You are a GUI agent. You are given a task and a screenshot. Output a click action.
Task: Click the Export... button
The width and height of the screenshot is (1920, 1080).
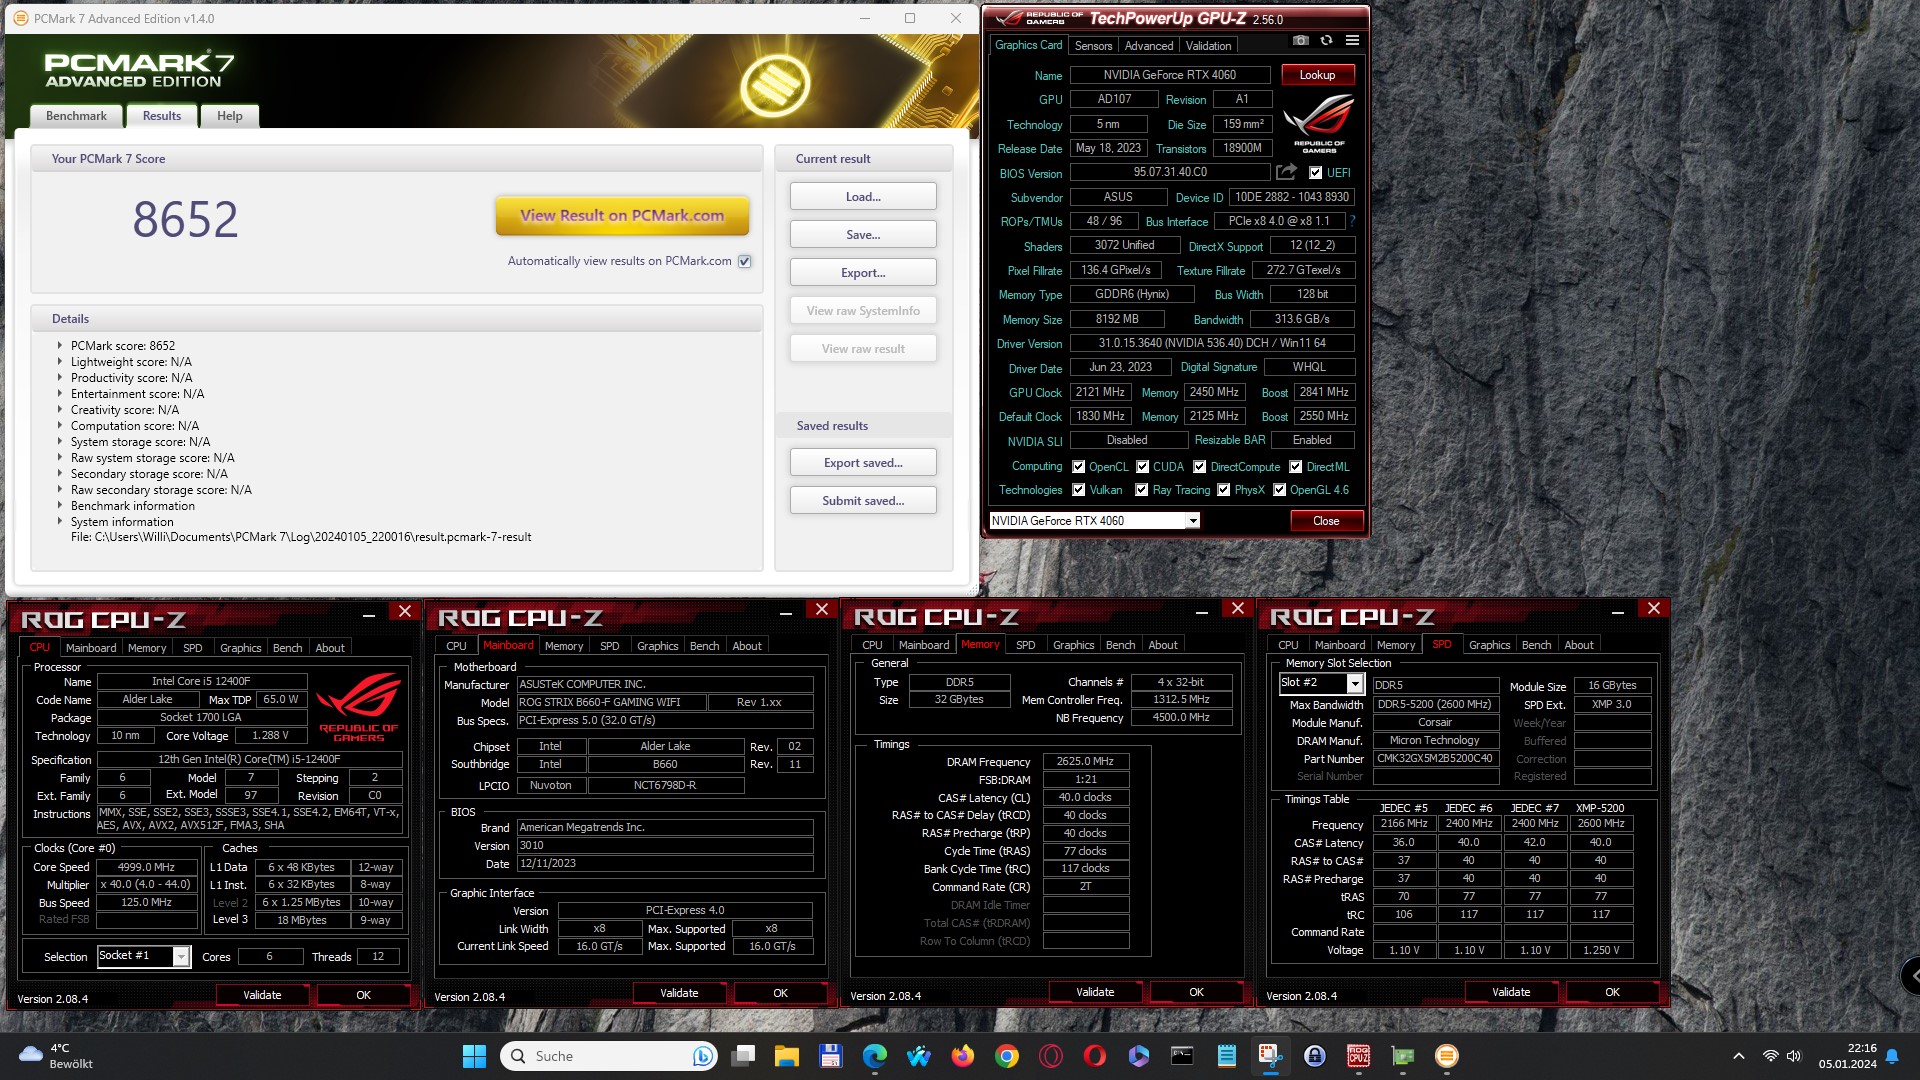pos(863,273)
